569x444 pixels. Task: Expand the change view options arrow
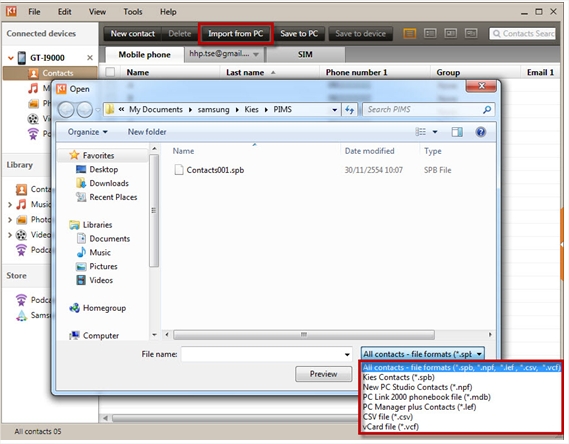[x=435, y=132]
